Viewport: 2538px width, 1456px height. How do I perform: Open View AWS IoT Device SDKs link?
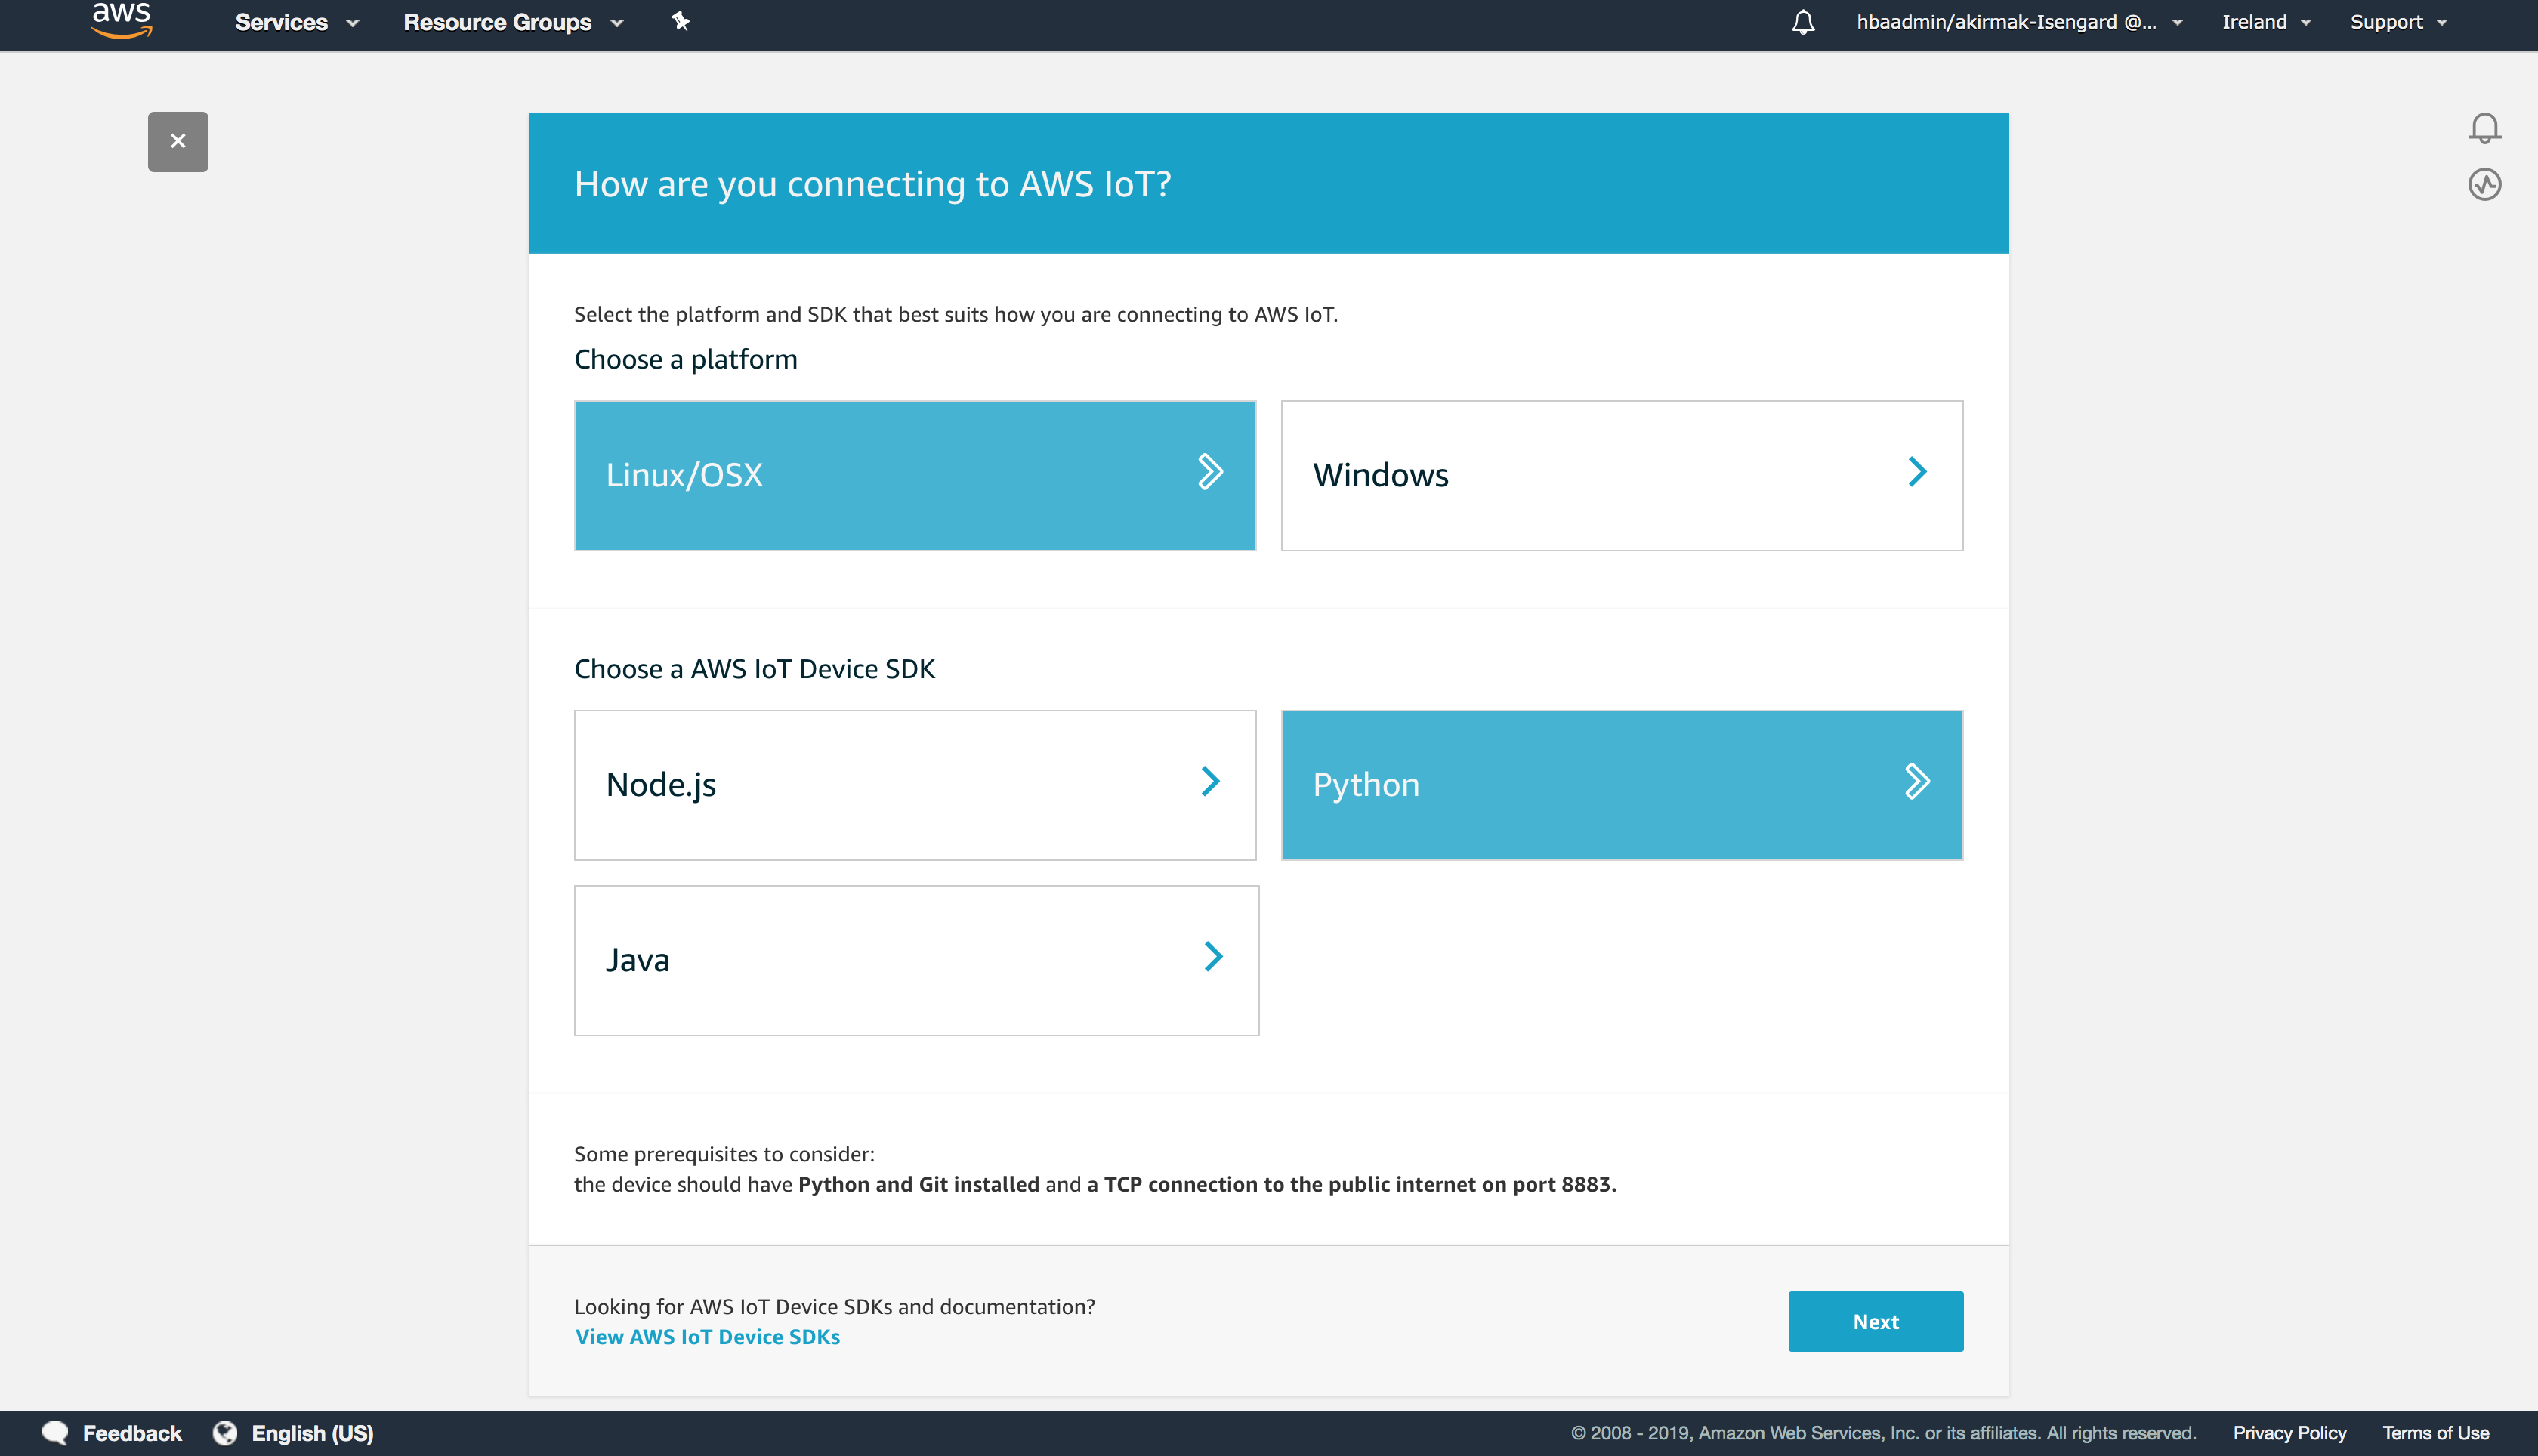[x=707, y=1337]
